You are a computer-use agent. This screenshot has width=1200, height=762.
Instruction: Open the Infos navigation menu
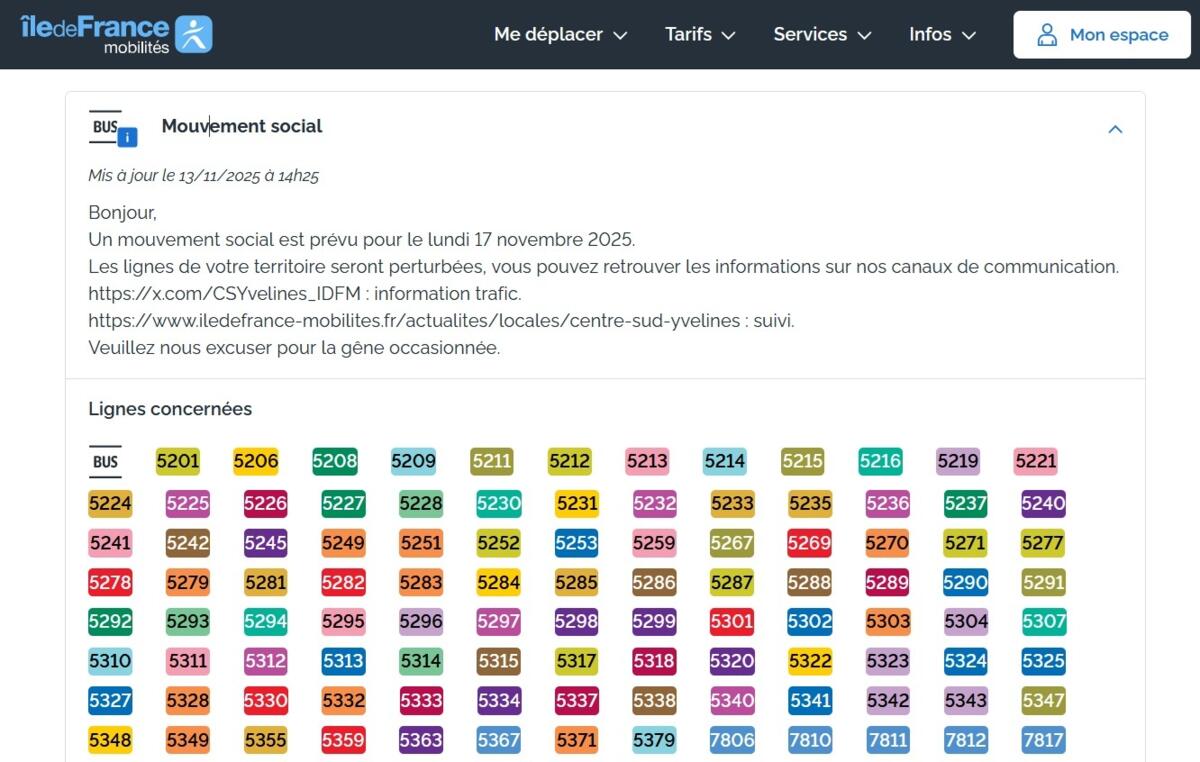tap(942, 35)
